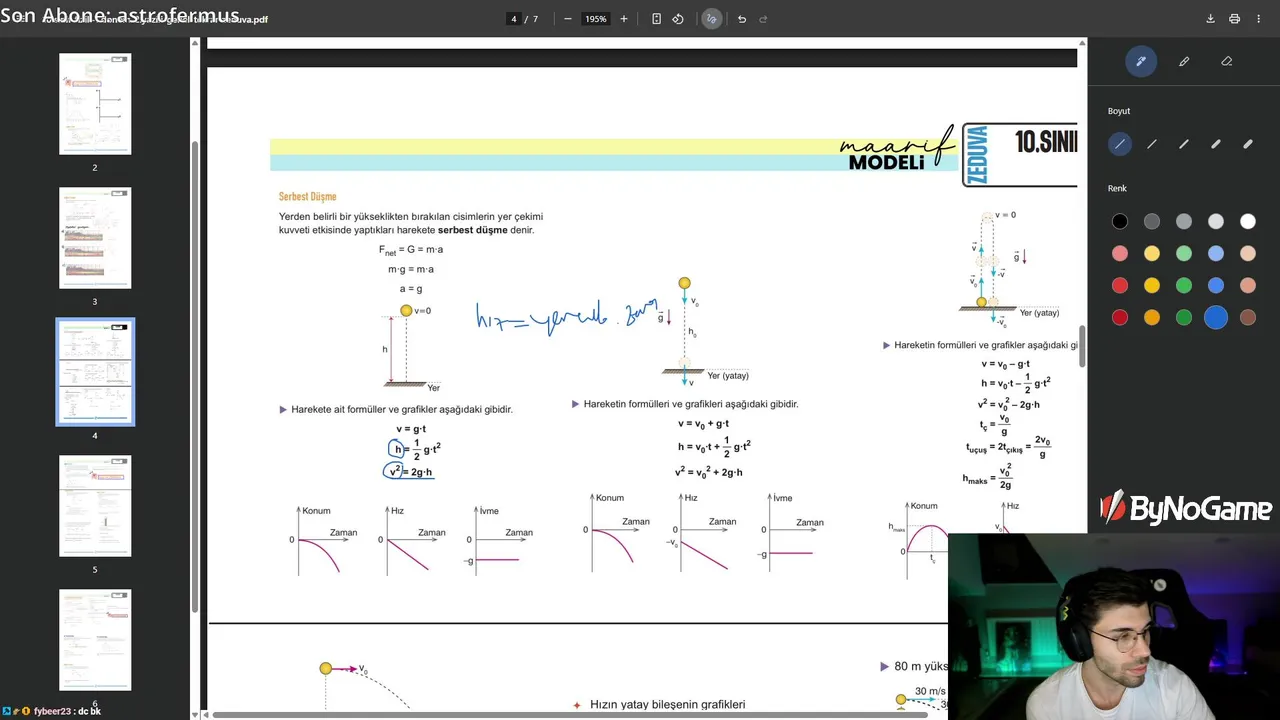1280x720 pixels.
Task: Pick the medium red color swatch
Action: coord(1120,286)
